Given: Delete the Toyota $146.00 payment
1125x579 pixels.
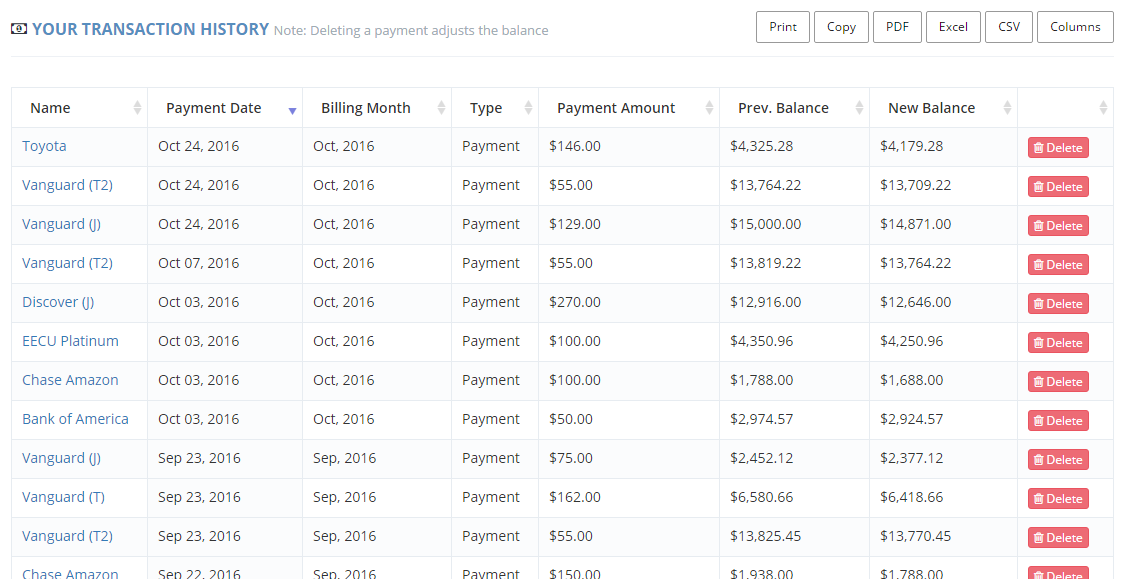Looking at the screenshot, I should 1058,148.
